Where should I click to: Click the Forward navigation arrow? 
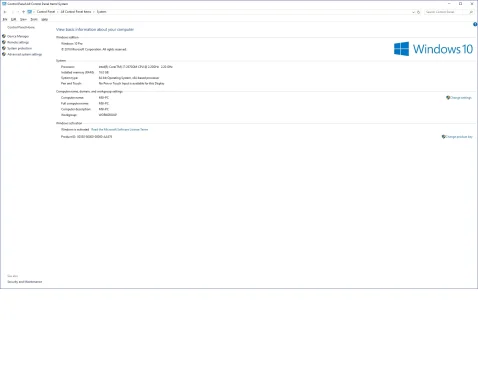click(12, 12)
